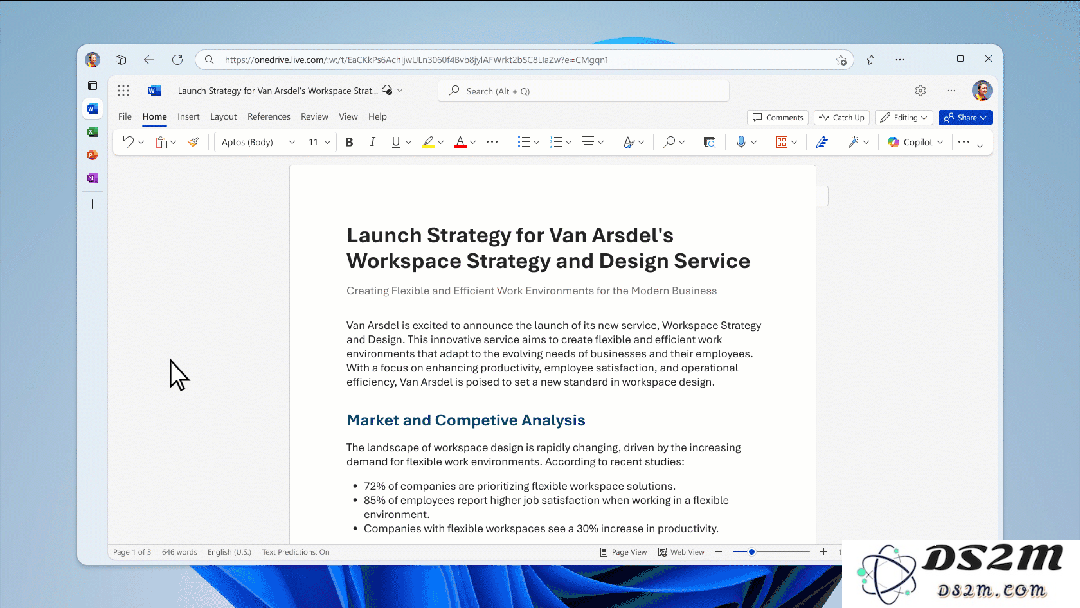1080x608 pixels.
Task: Click the Styles icon in the ribbon
Action: (x=628, y=142)
